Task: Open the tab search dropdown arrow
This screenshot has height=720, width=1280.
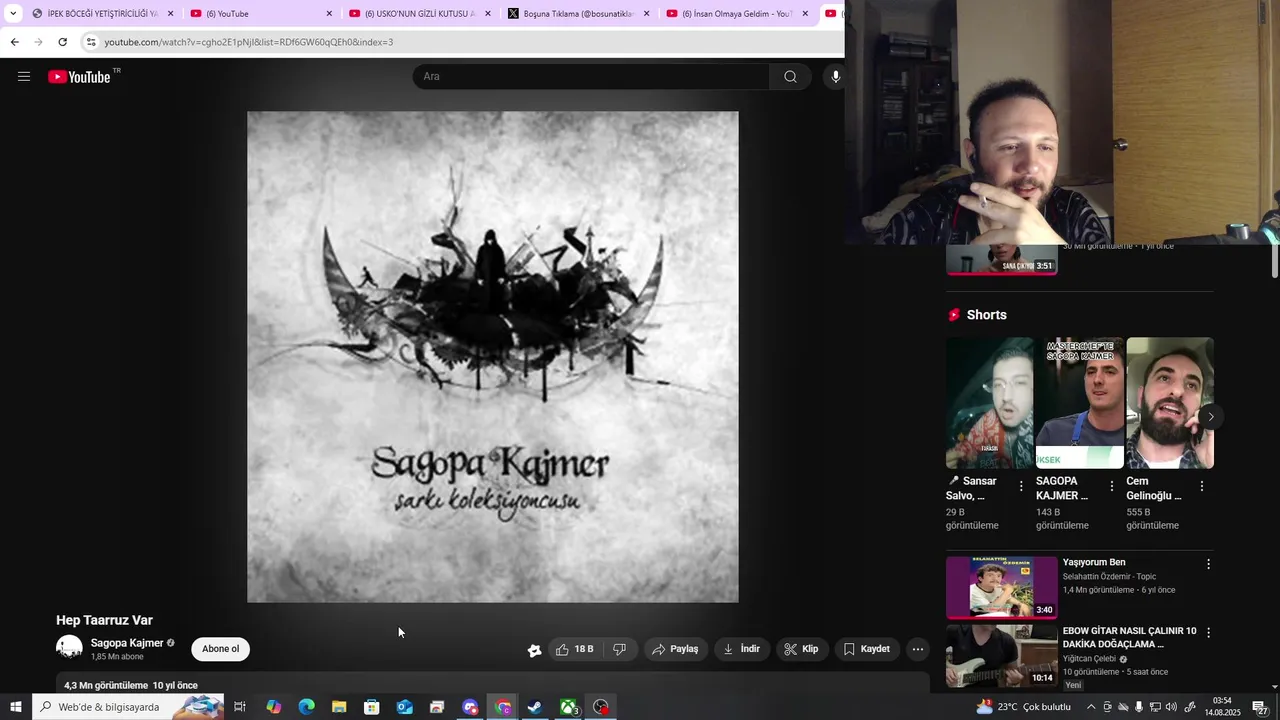Action: 13,13
